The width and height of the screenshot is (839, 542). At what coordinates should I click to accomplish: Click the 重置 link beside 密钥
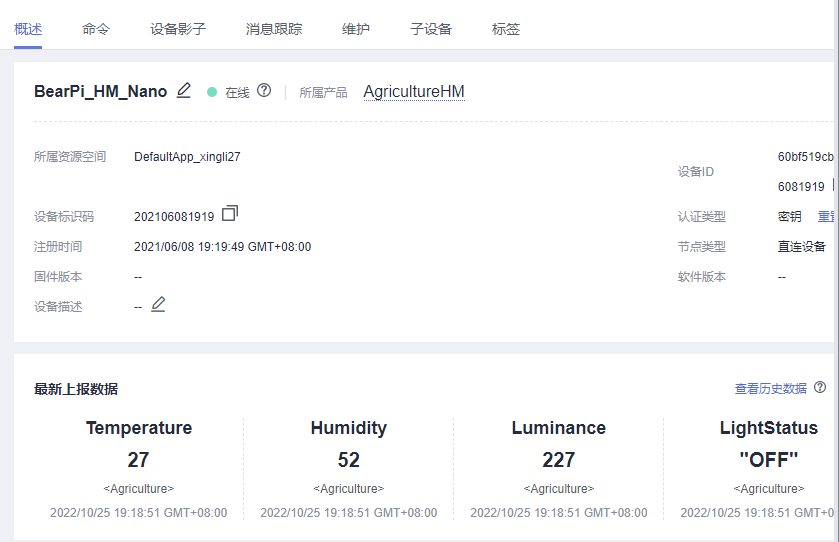coord(827,217)
